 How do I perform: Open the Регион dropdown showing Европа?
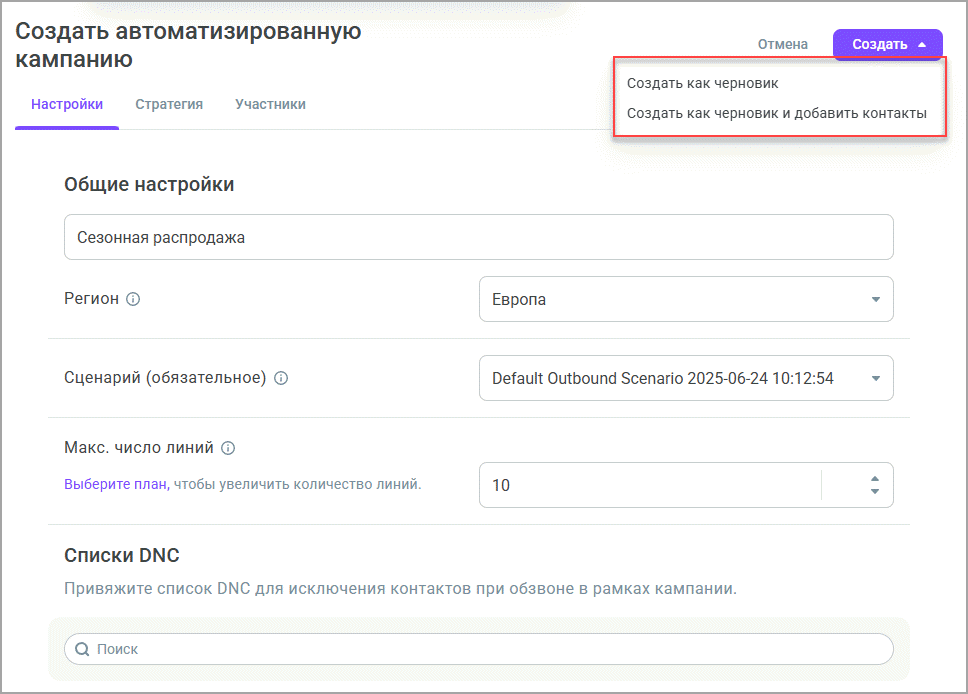tap(686, 299)
